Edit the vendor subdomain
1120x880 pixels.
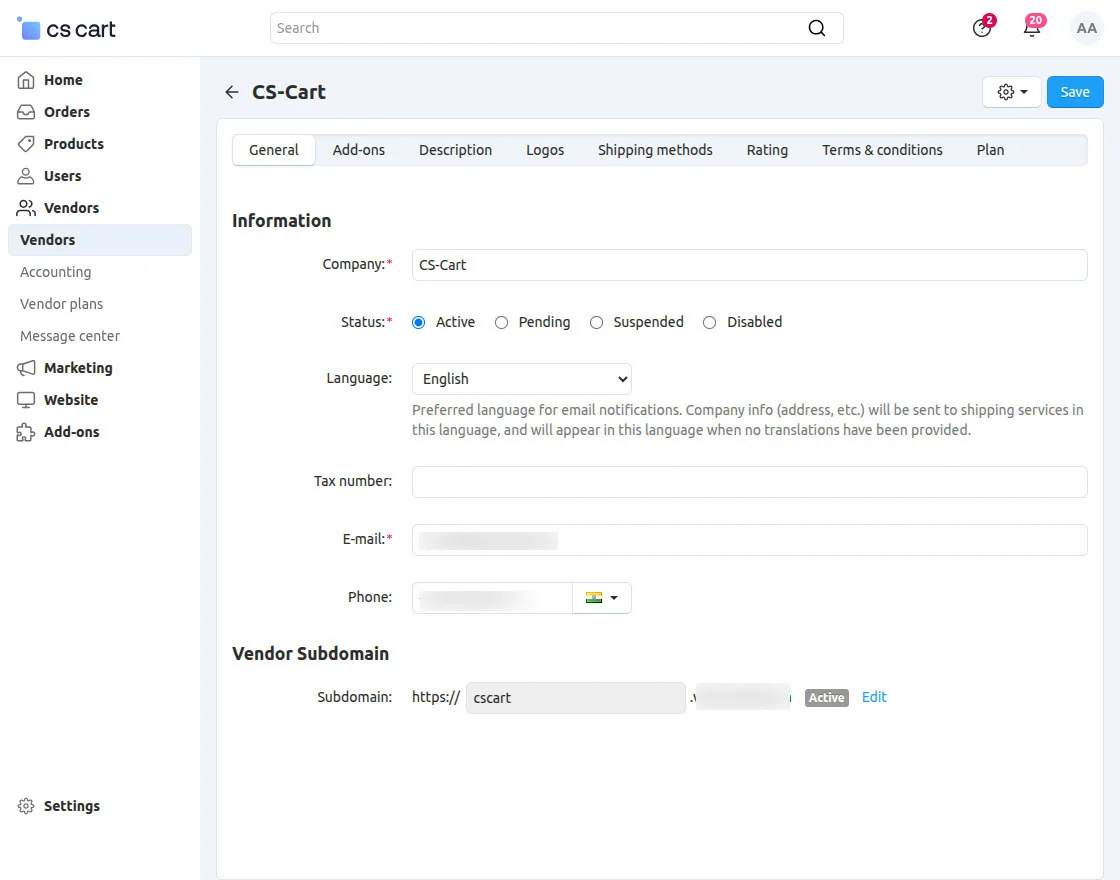click(873, 697)
